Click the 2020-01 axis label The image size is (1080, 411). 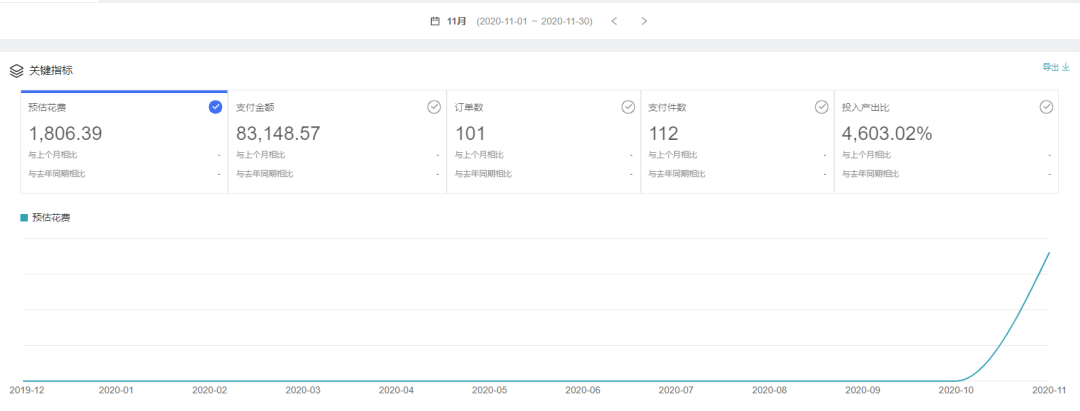coord(116,390)
